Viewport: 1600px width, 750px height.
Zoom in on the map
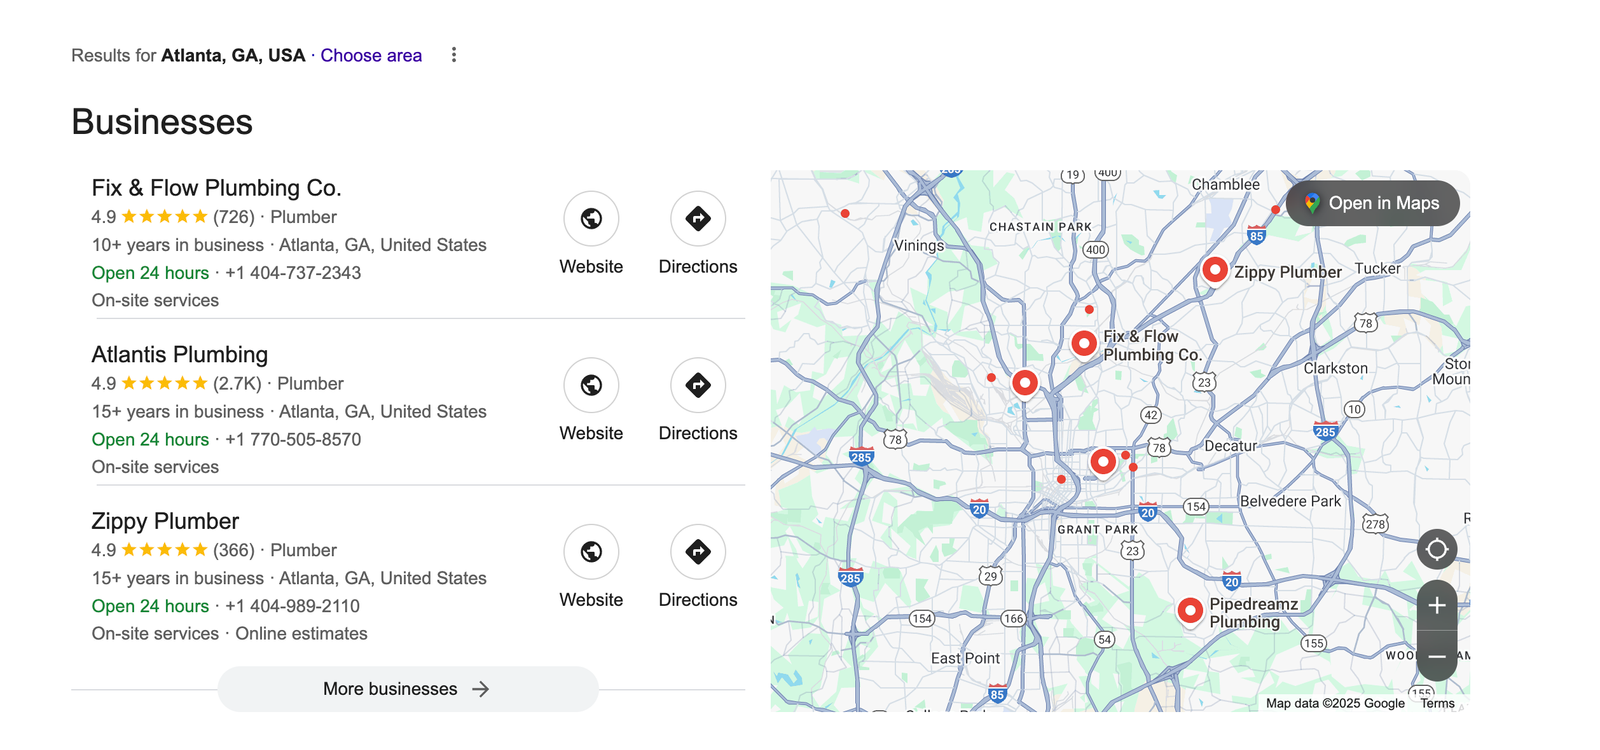pyautogui.click(x=1437, y=605)
